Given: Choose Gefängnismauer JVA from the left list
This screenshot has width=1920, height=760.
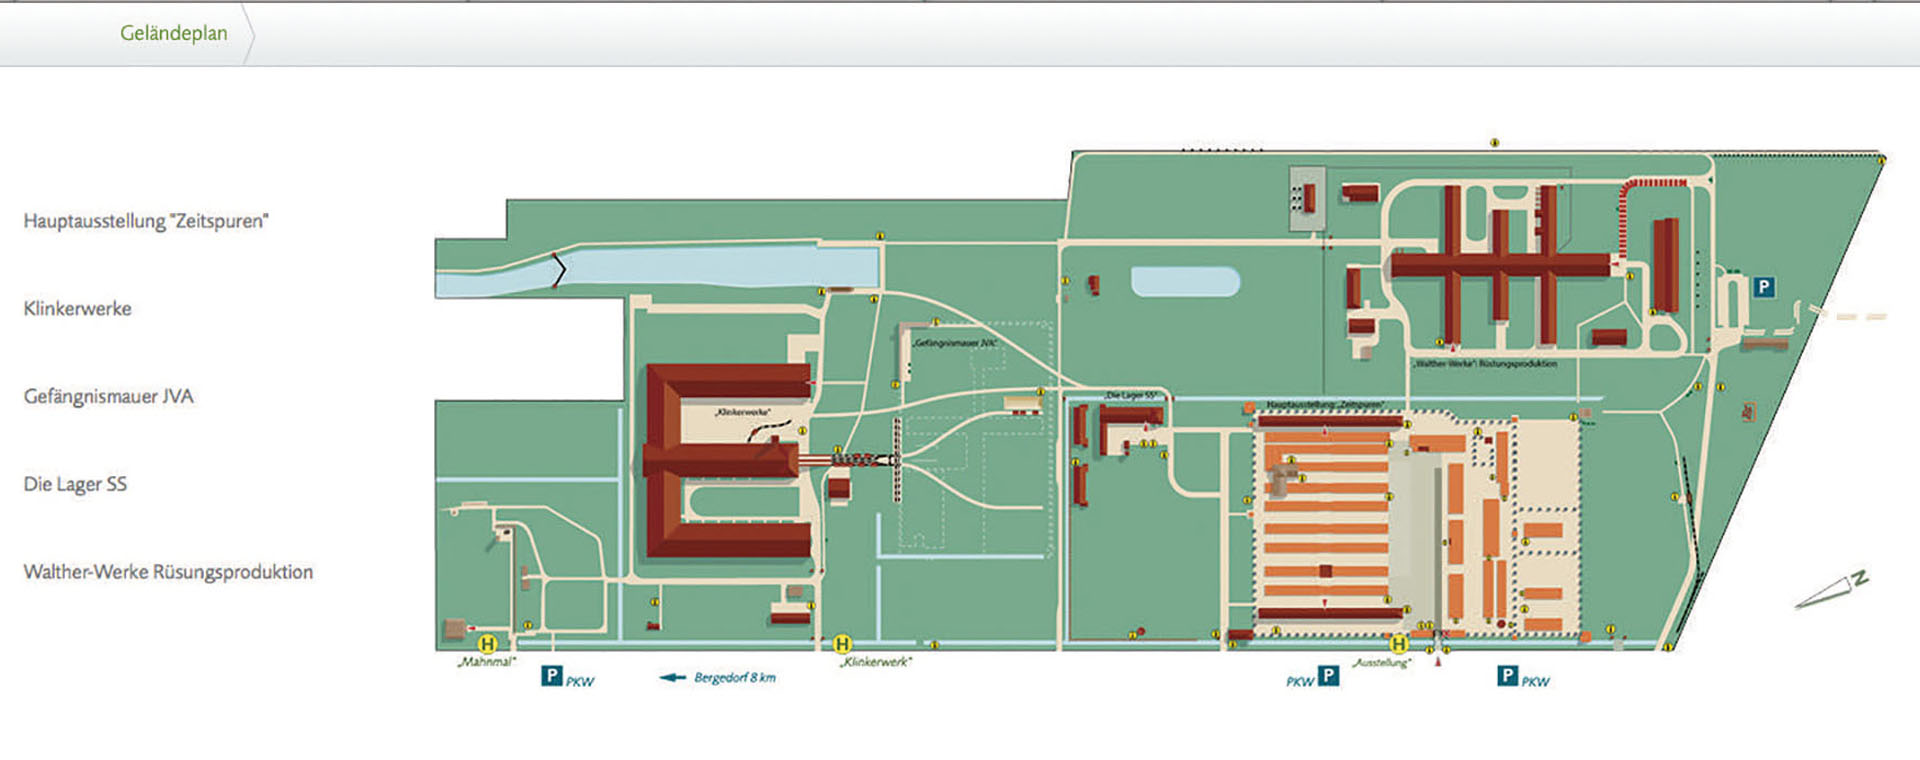Looking at the screenshot, I should point(109,397).
